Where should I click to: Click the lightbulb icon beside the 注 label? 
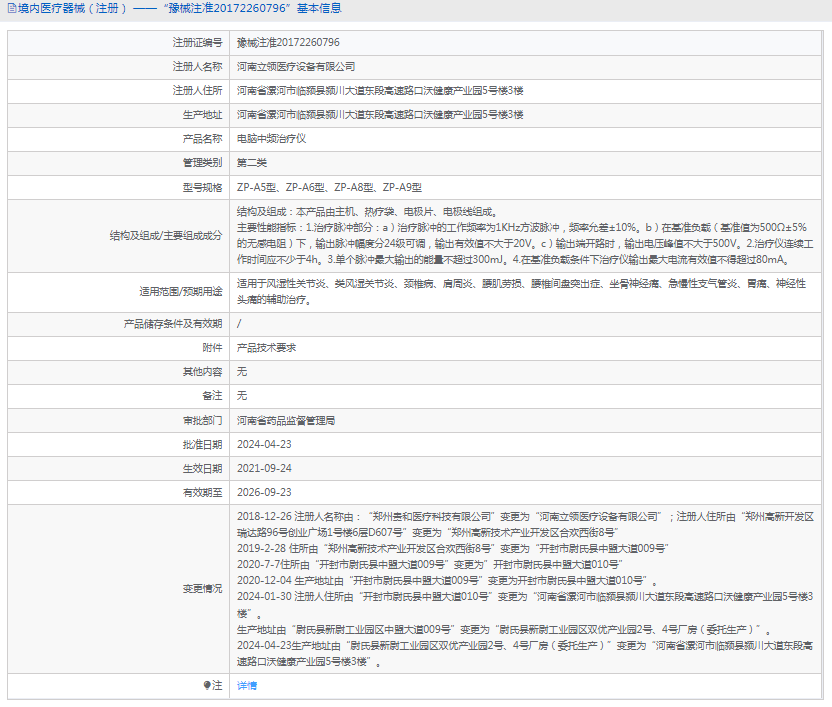206,685
